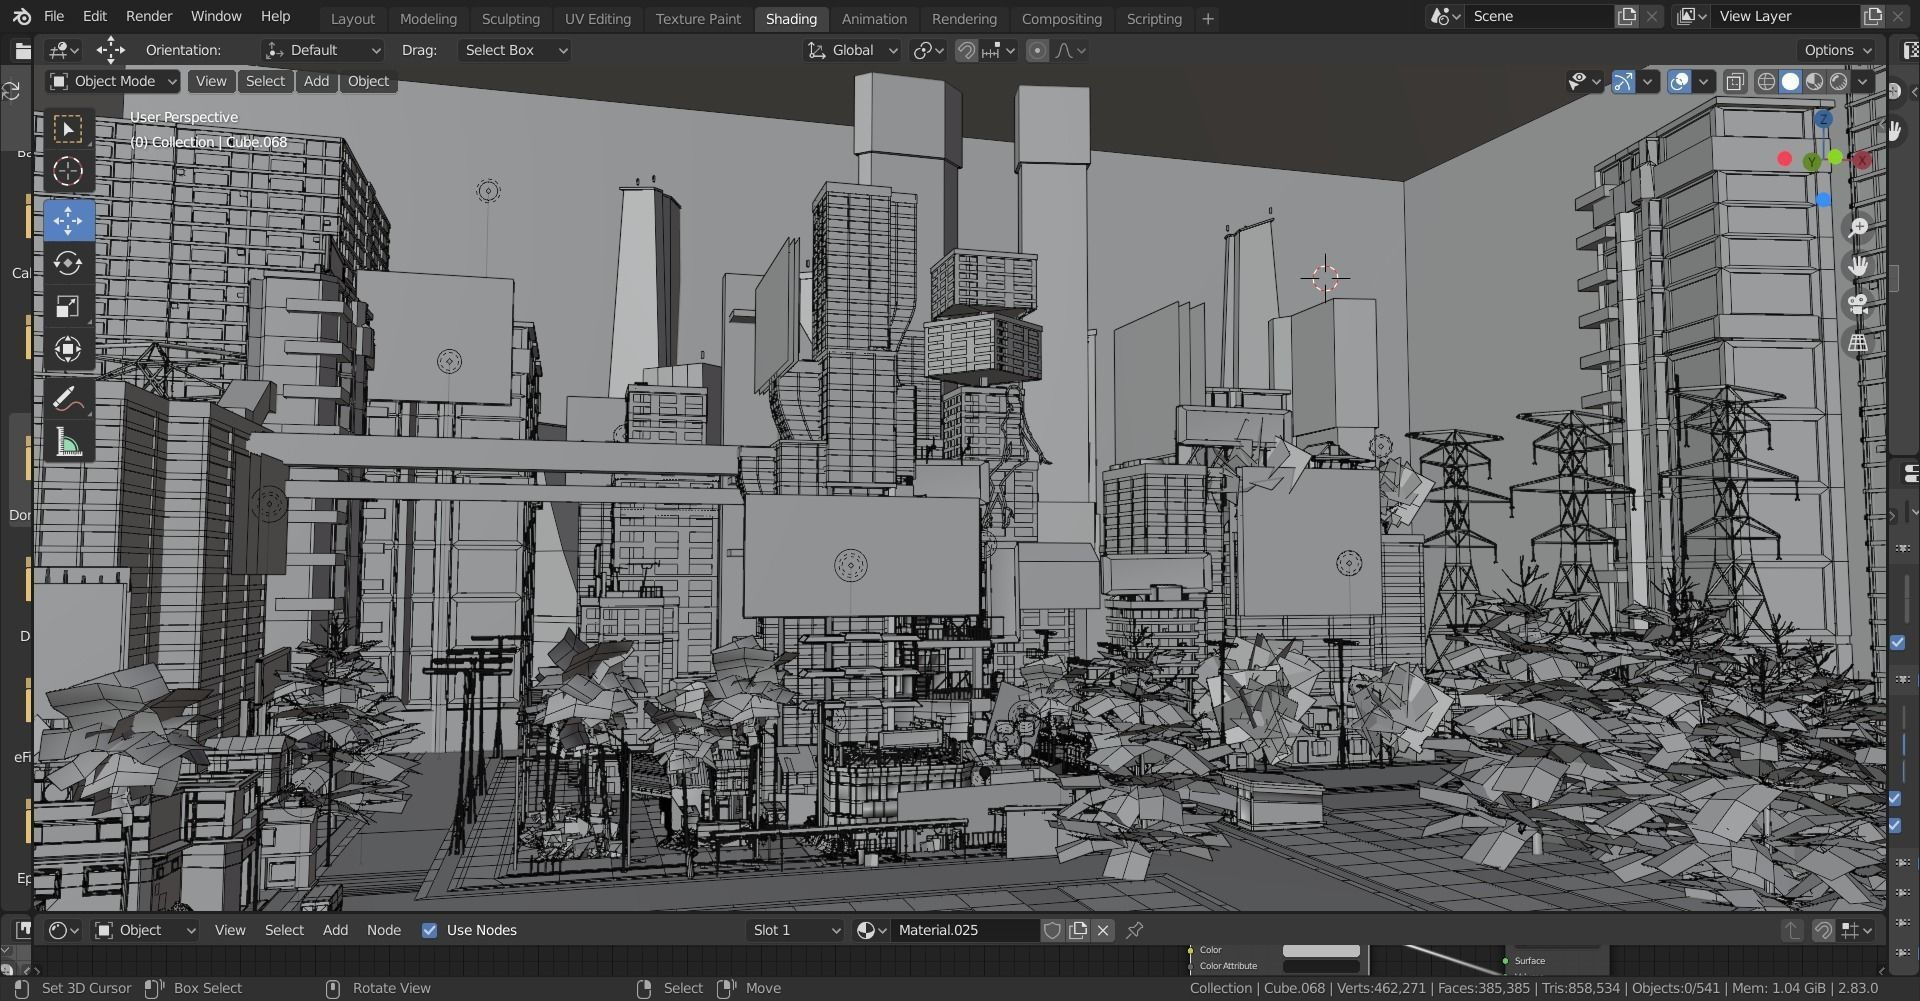Toggle the camera view icon
This screenshot has height=1001, width=1920.
1858,304
